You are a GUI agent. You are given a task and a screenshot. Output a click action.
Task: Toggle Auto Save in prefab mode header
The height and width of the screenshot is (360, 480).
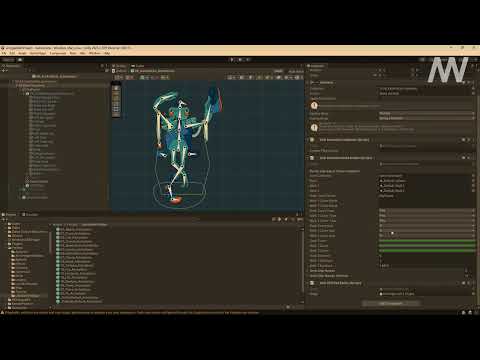296,71
